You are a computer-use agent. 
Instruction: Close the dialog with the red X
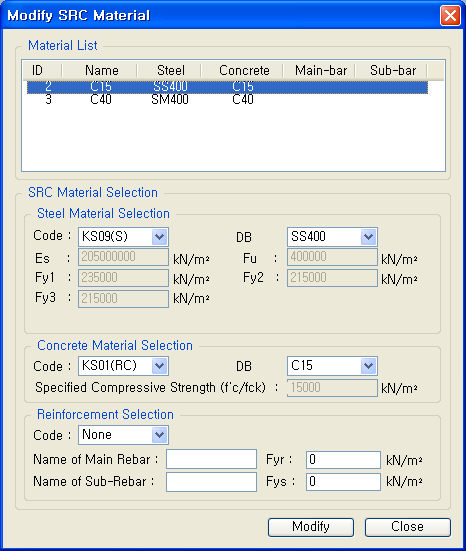(x=450, y=16)
